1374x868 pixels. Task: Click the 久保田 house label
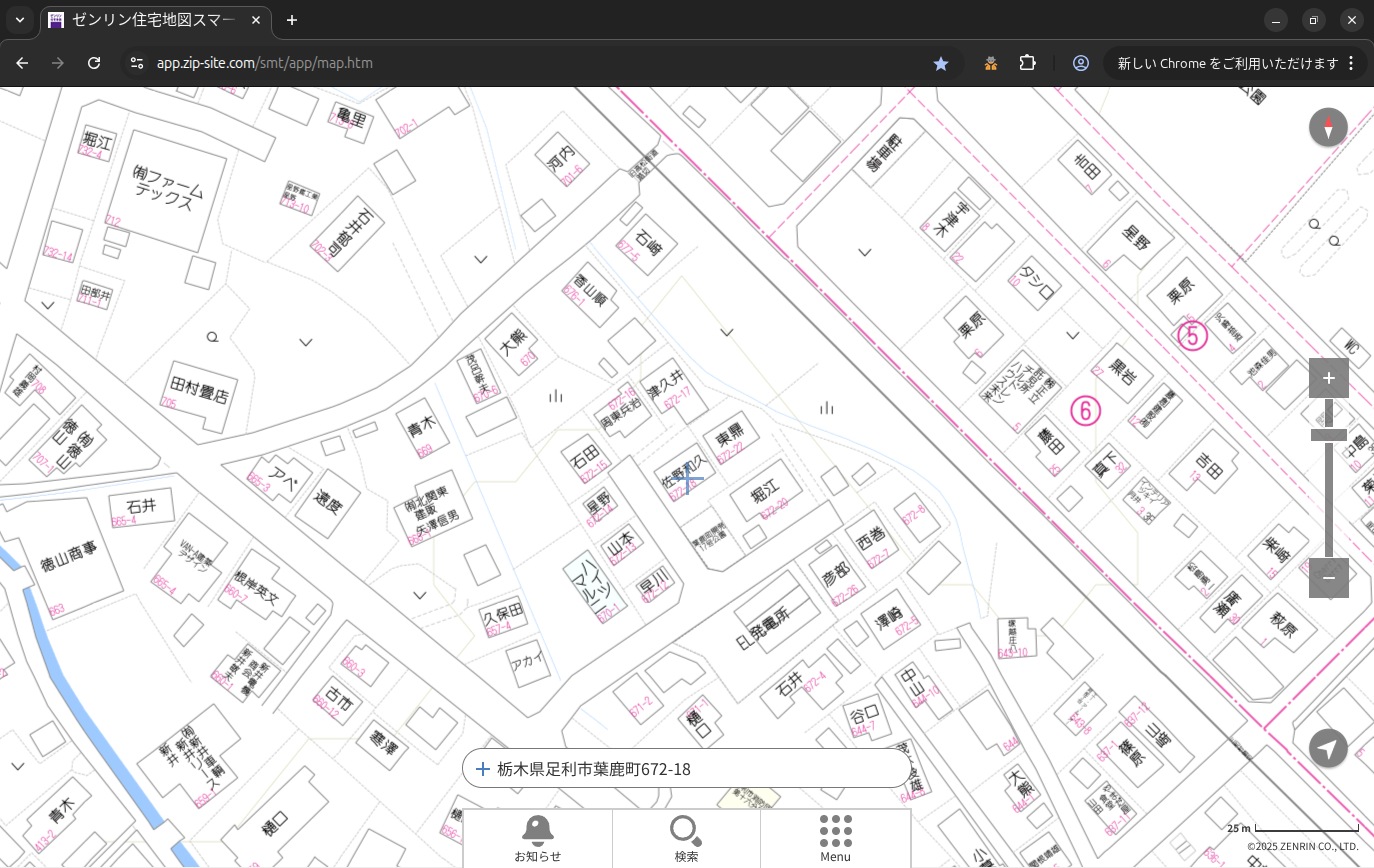[504, 612]
